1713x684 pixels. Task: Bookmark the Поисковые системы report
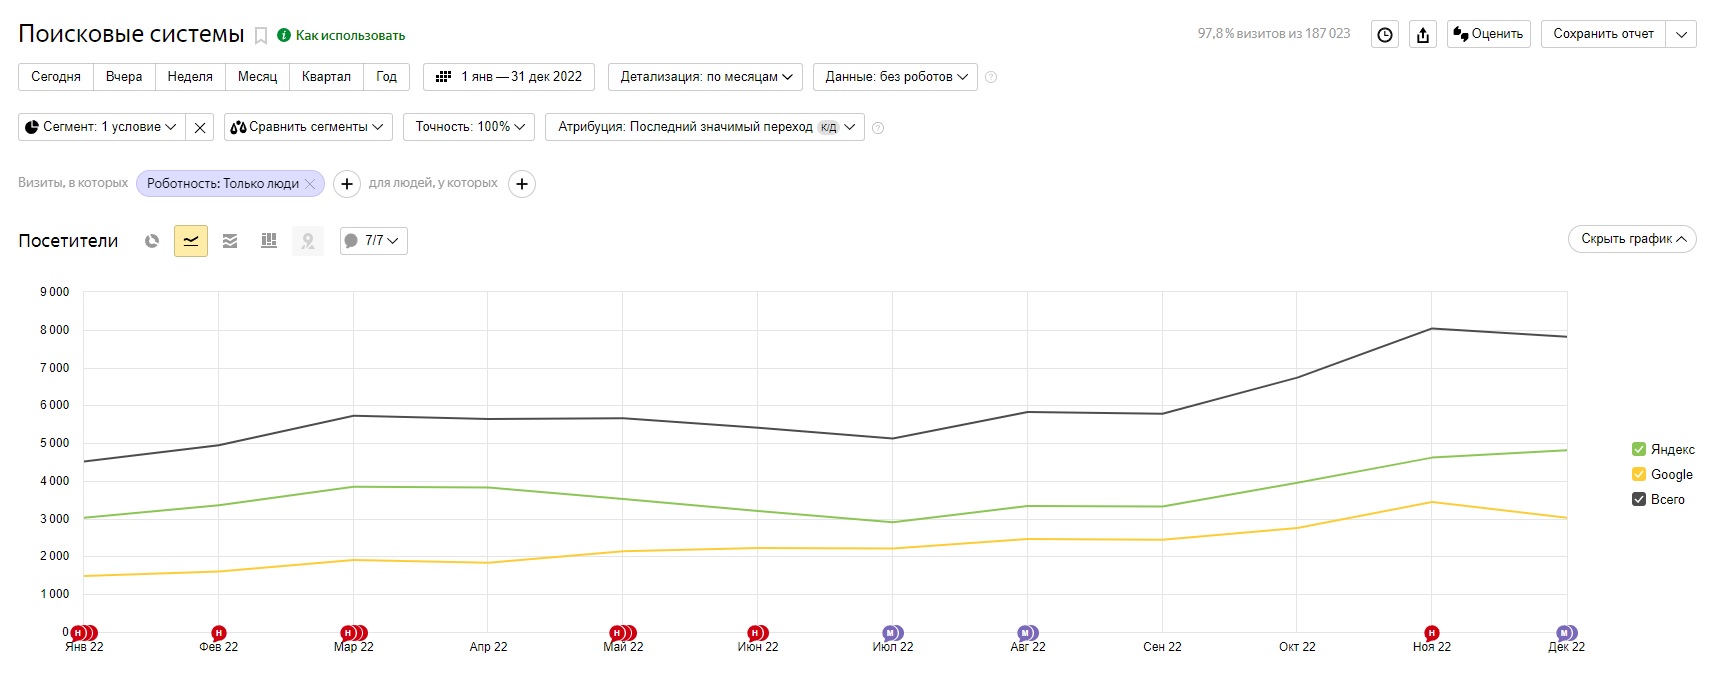[261, 36]
